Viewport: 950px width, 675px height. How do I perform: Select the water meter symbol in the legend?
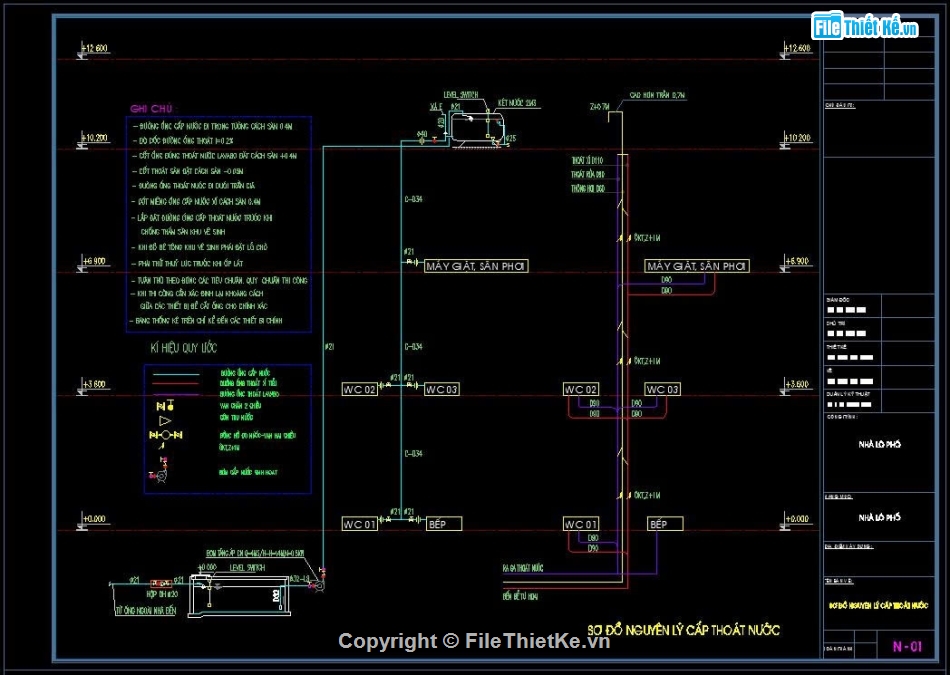tap(166, 436)
